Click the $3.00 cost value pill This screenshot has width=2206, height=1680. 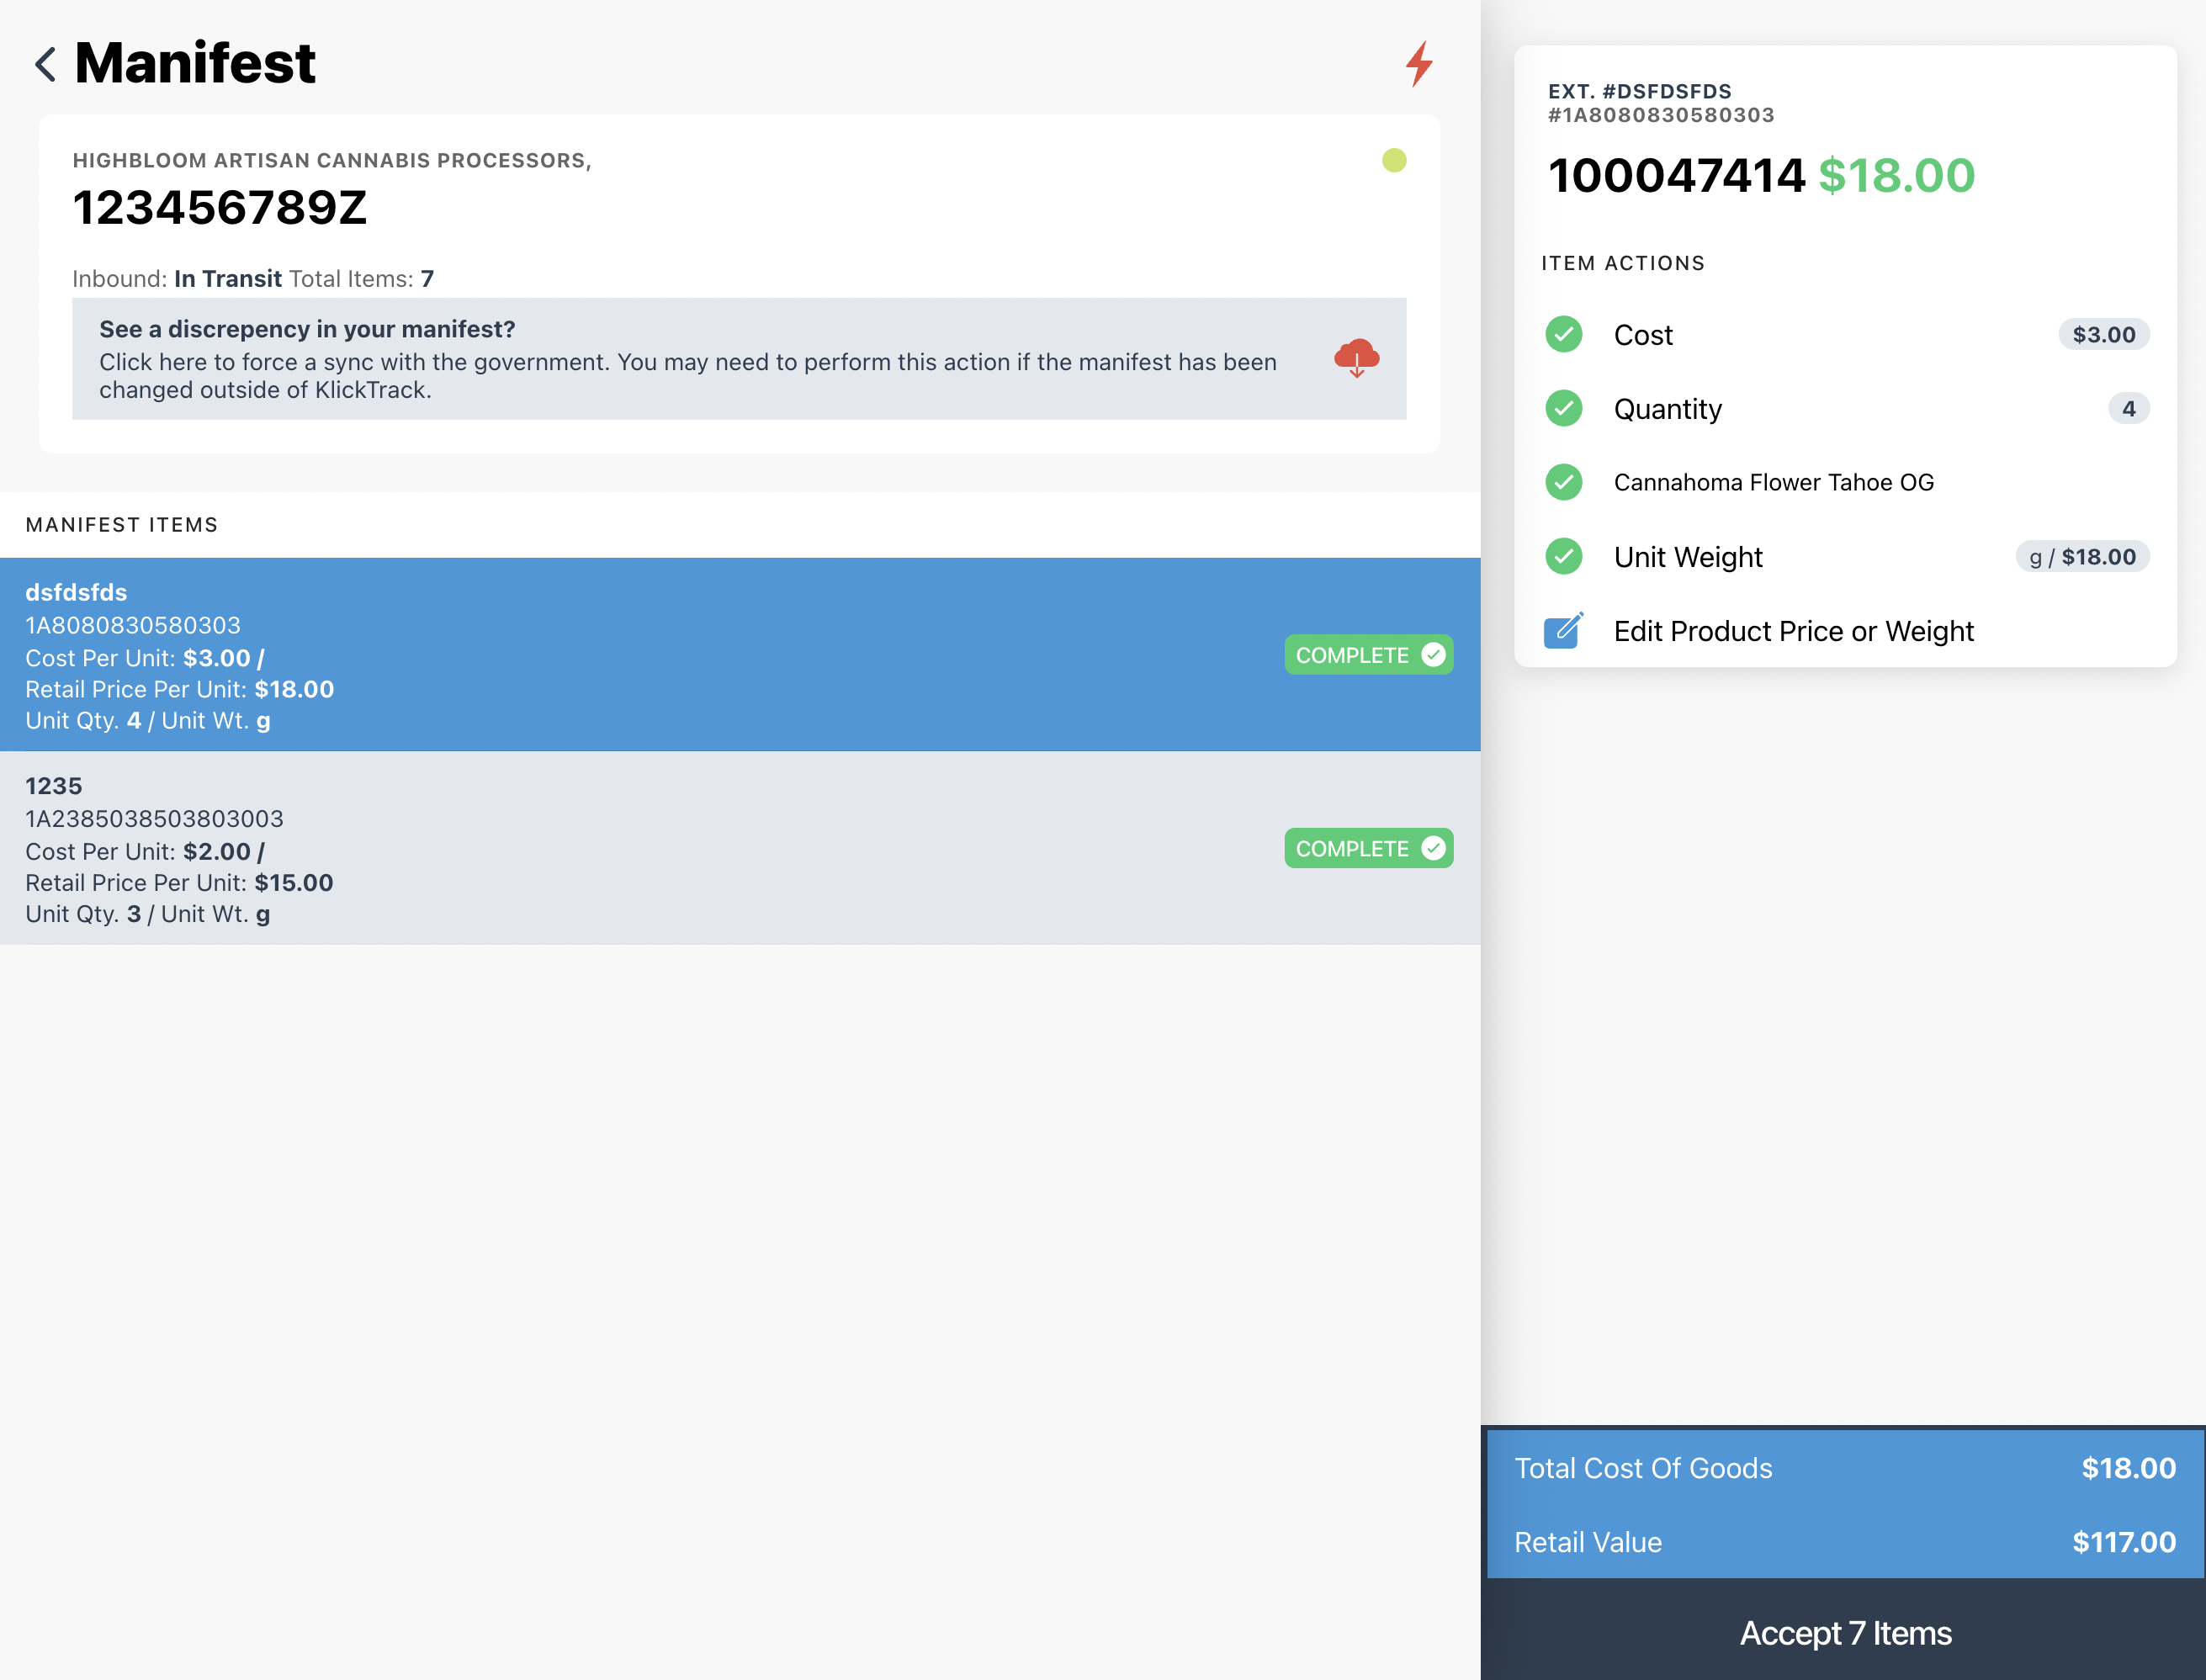coord(2103,335)
